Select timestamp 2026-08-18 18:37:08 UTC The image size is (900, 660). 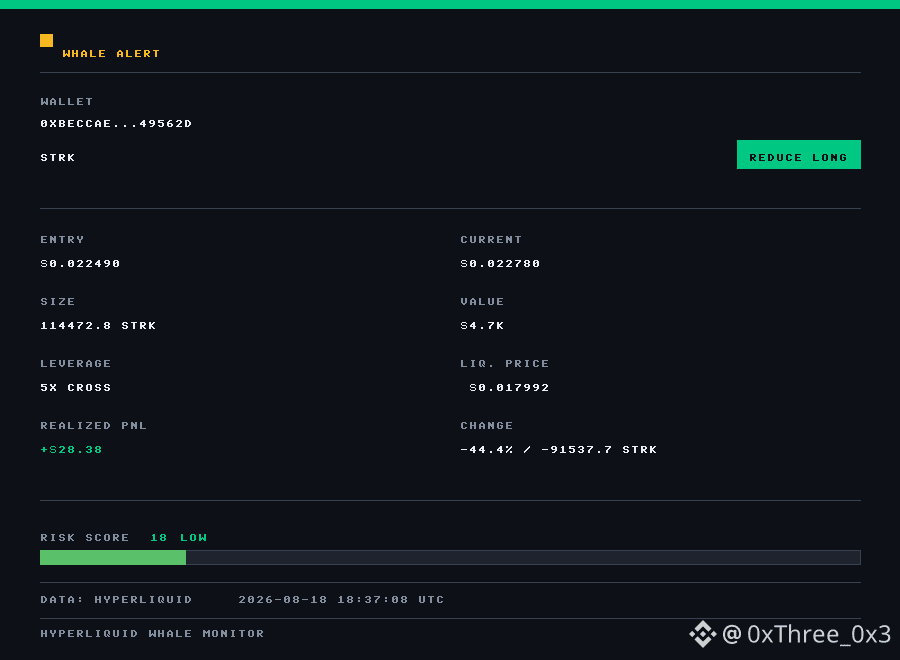341,600
